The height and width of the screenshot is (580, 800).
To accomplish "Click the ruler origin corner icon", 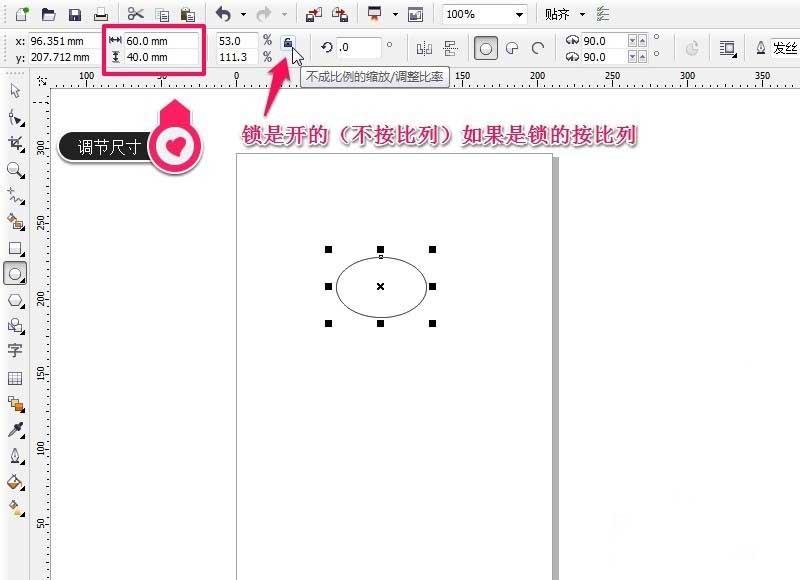I will click(x=42, y=81).
